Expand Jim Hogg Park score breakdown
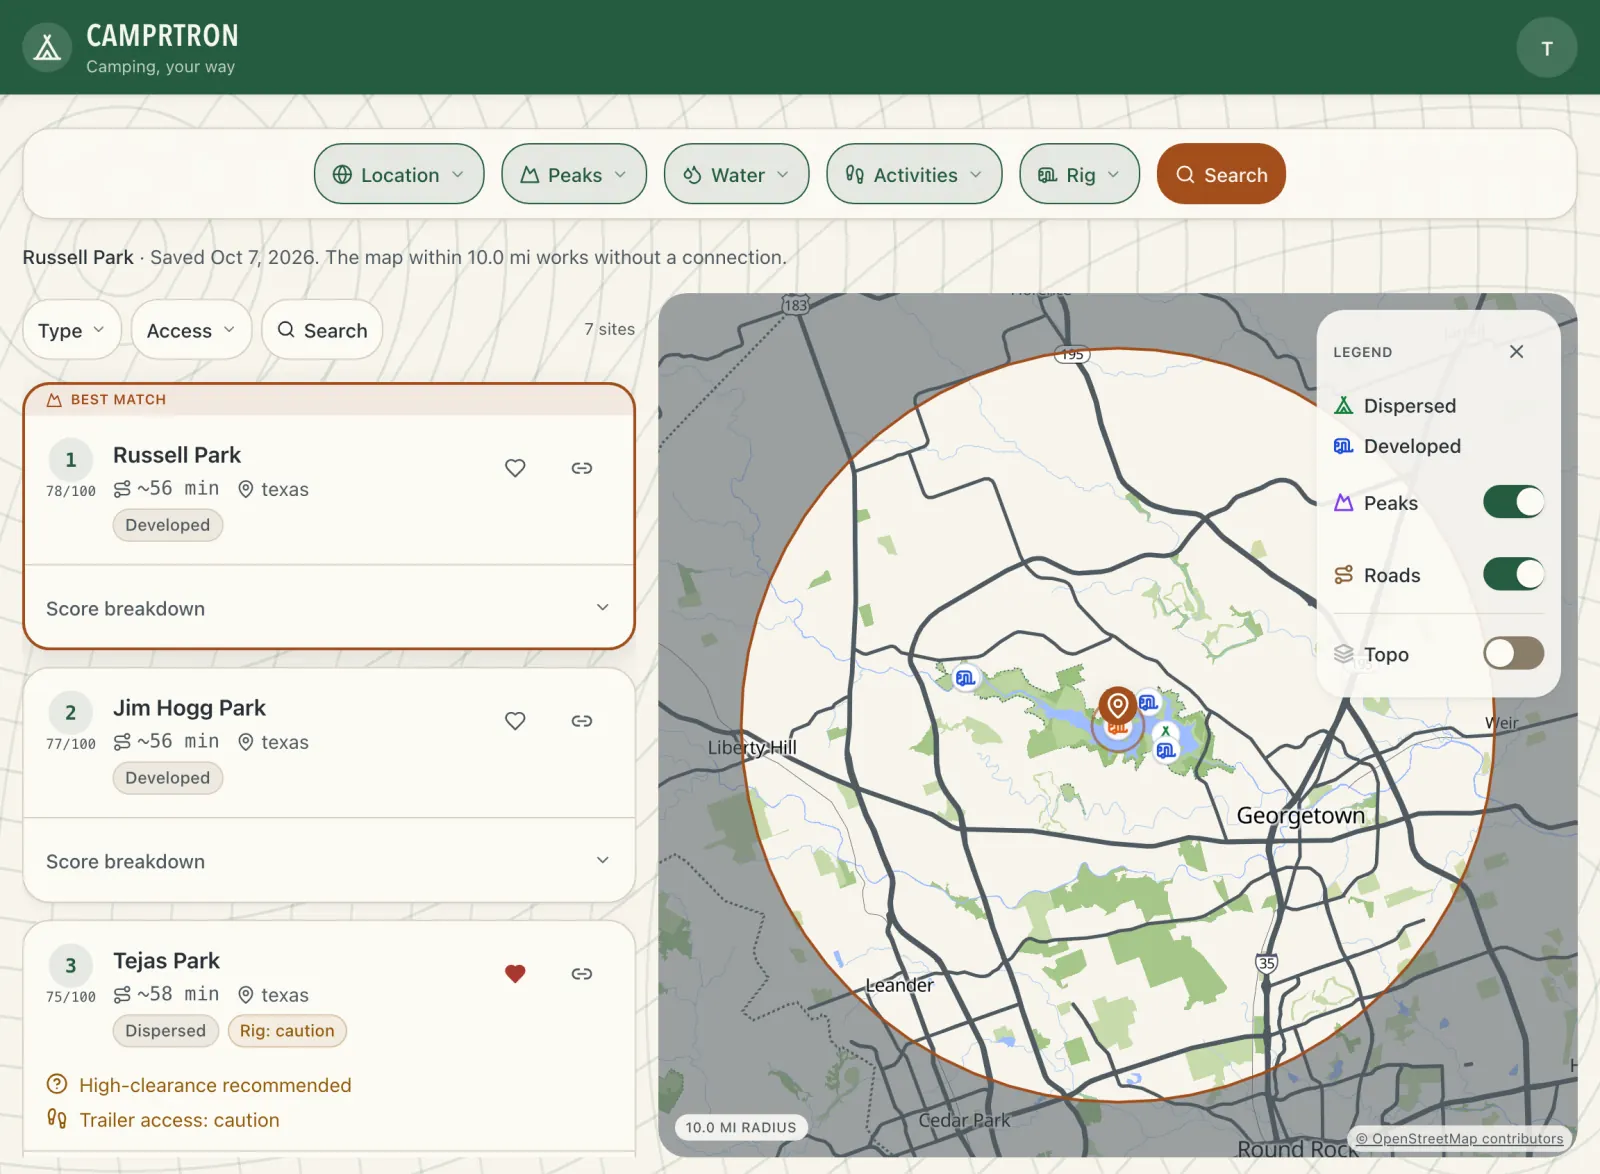The width and height of the screenshot is (1600, 1174). click(329, 861)
